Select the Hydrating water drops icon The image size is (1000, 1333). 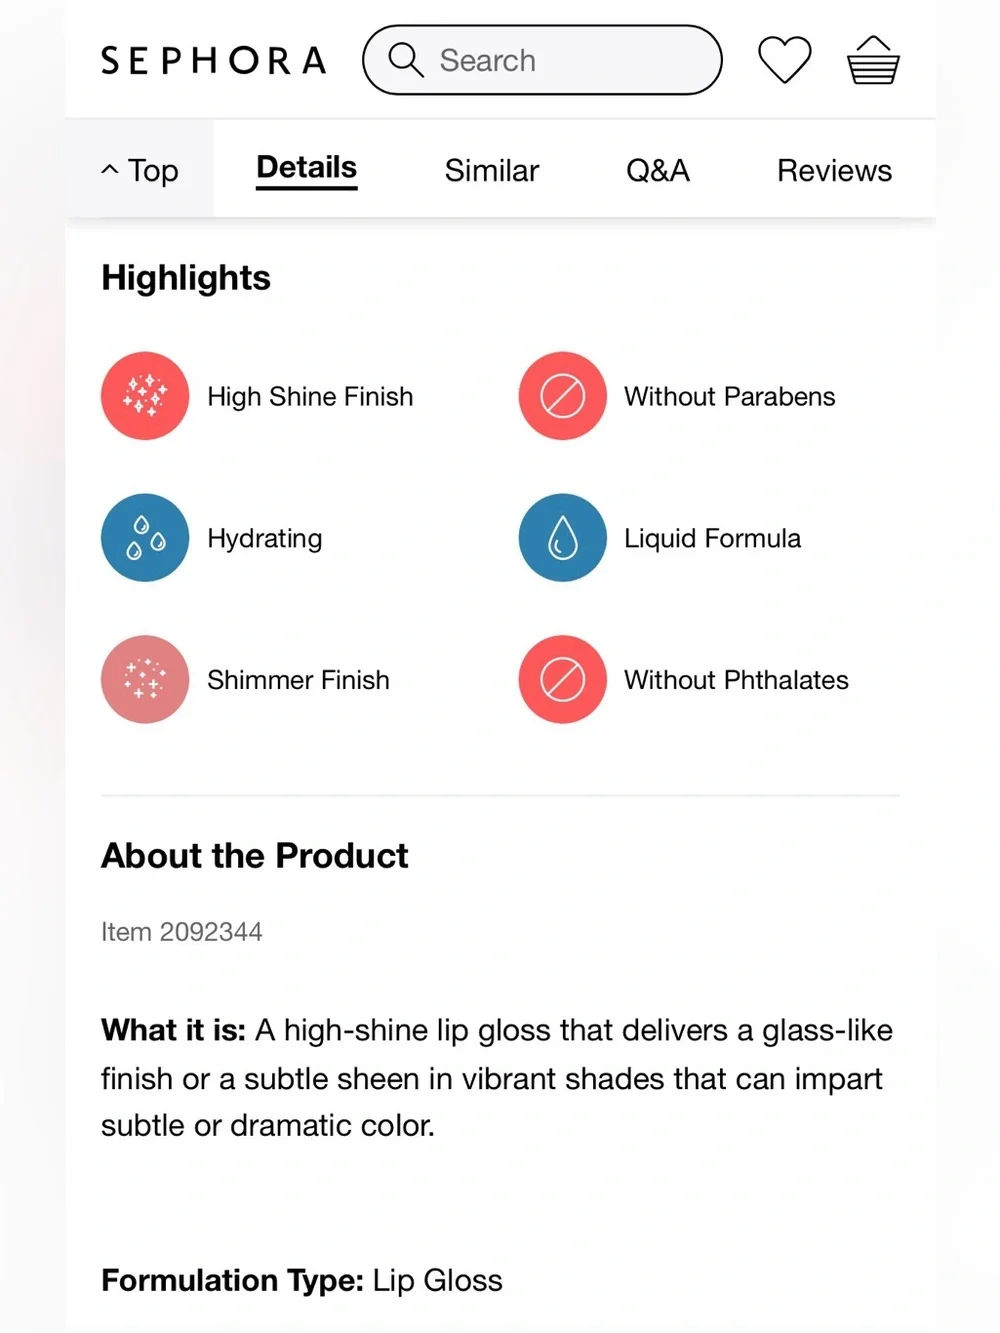145,538
